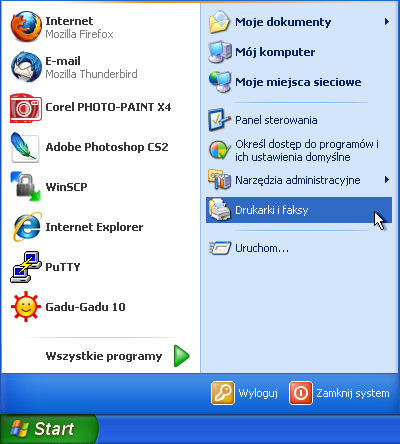400x444 pixels.
Task: Open the Internet Explorer icon
Action: coord(27,227)
